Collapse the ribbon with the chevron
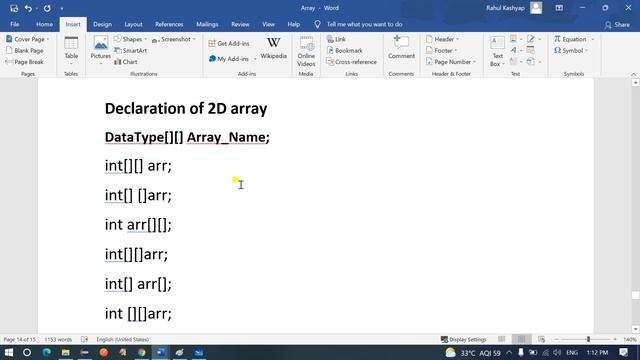Viewport: 640px width, 360px height. pos(633,74)
